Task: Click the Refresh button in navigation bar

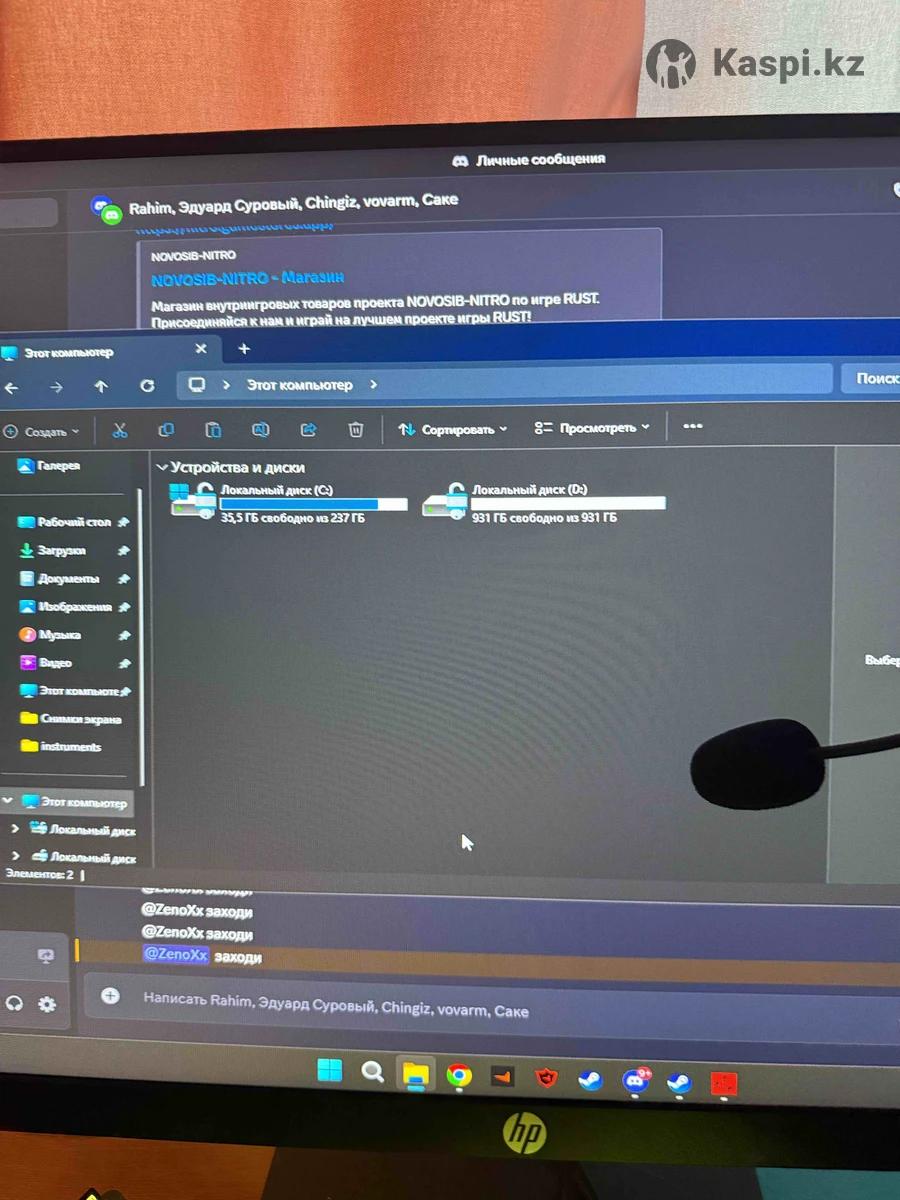Action: [x=147, y=386]
